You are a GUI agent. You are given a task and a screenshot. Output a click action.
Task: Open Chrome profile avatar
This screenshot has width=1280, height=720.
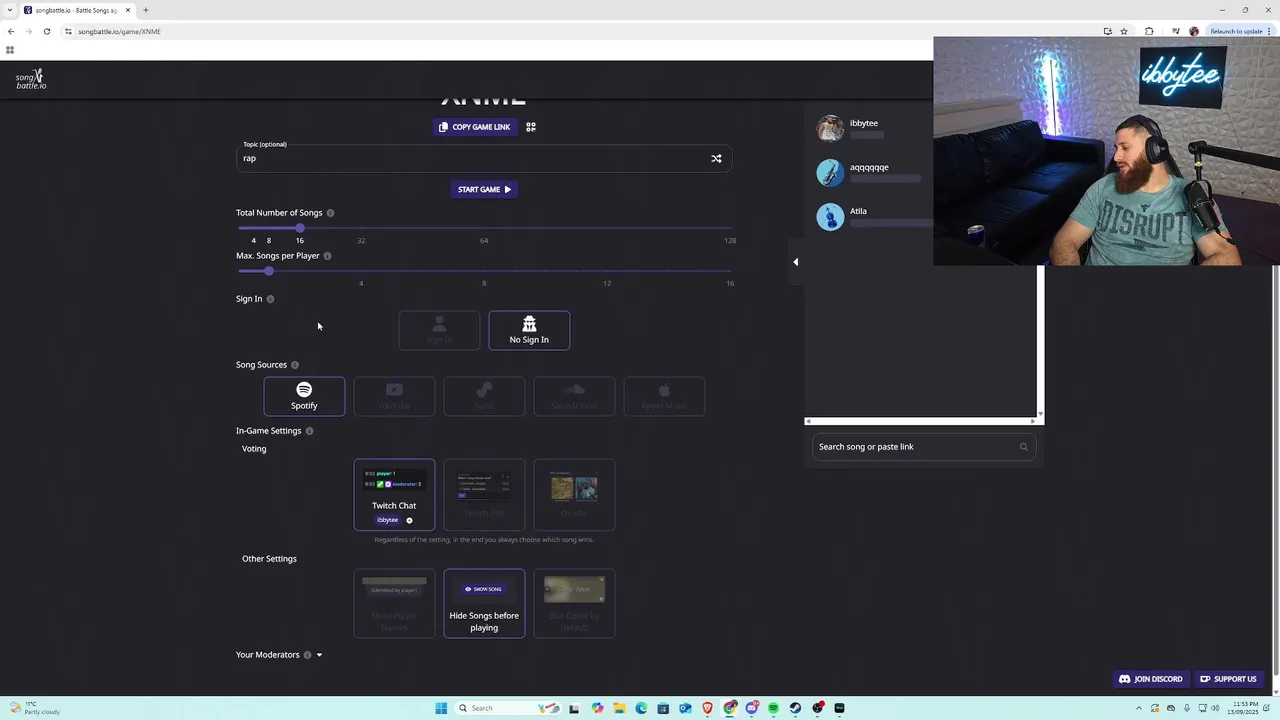coord(1194,31)
